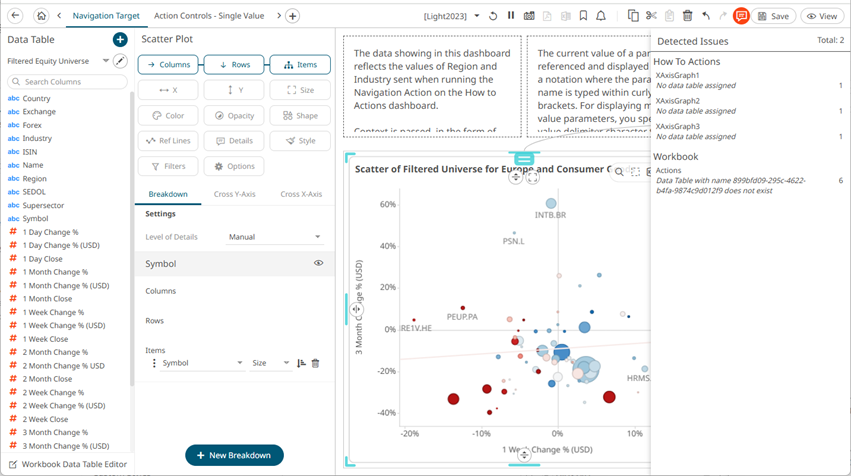Click the Search Columns input field

[70, 82]
